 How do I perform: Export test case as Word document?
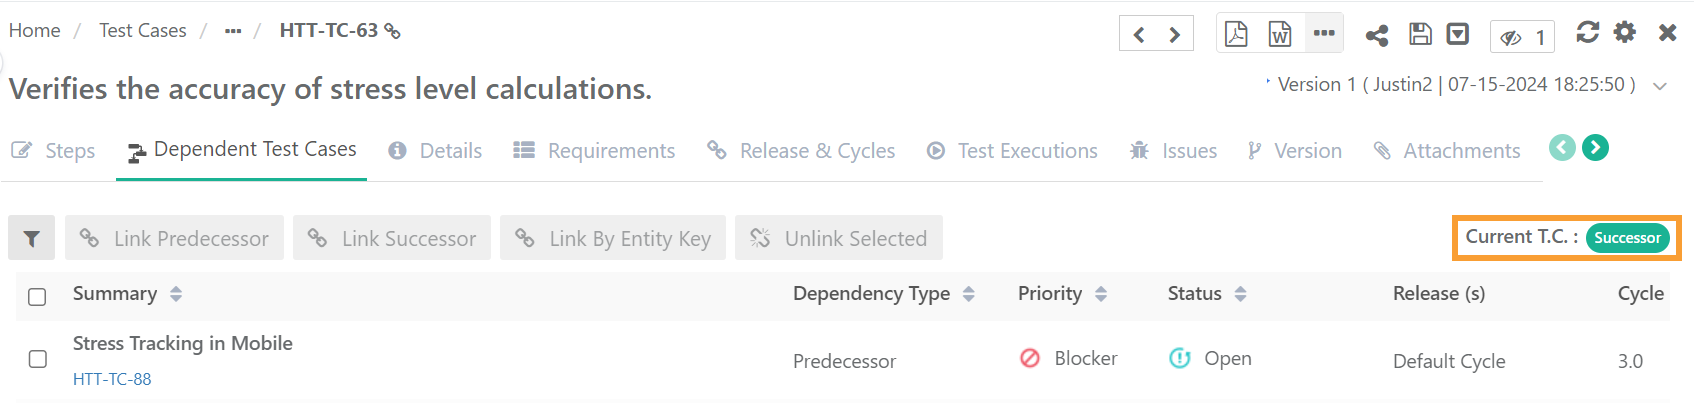pos(1280,34)
